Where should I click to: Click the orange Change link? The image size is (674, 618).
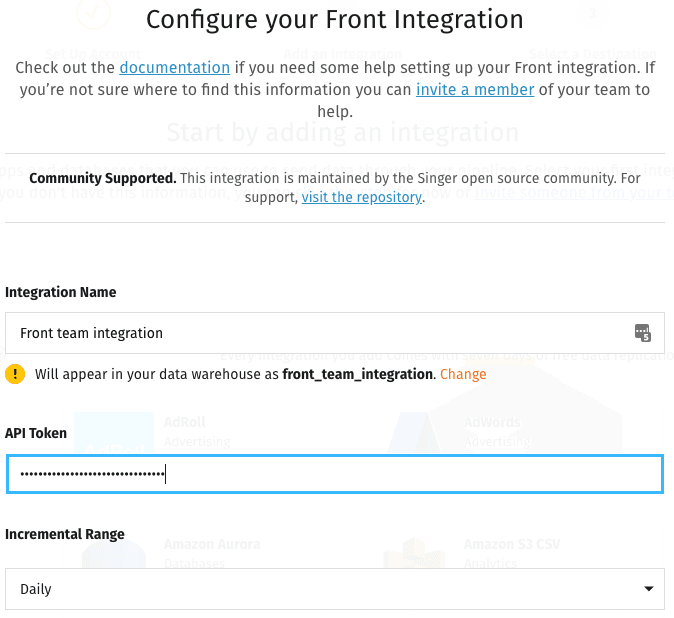(x=463, y=374)
